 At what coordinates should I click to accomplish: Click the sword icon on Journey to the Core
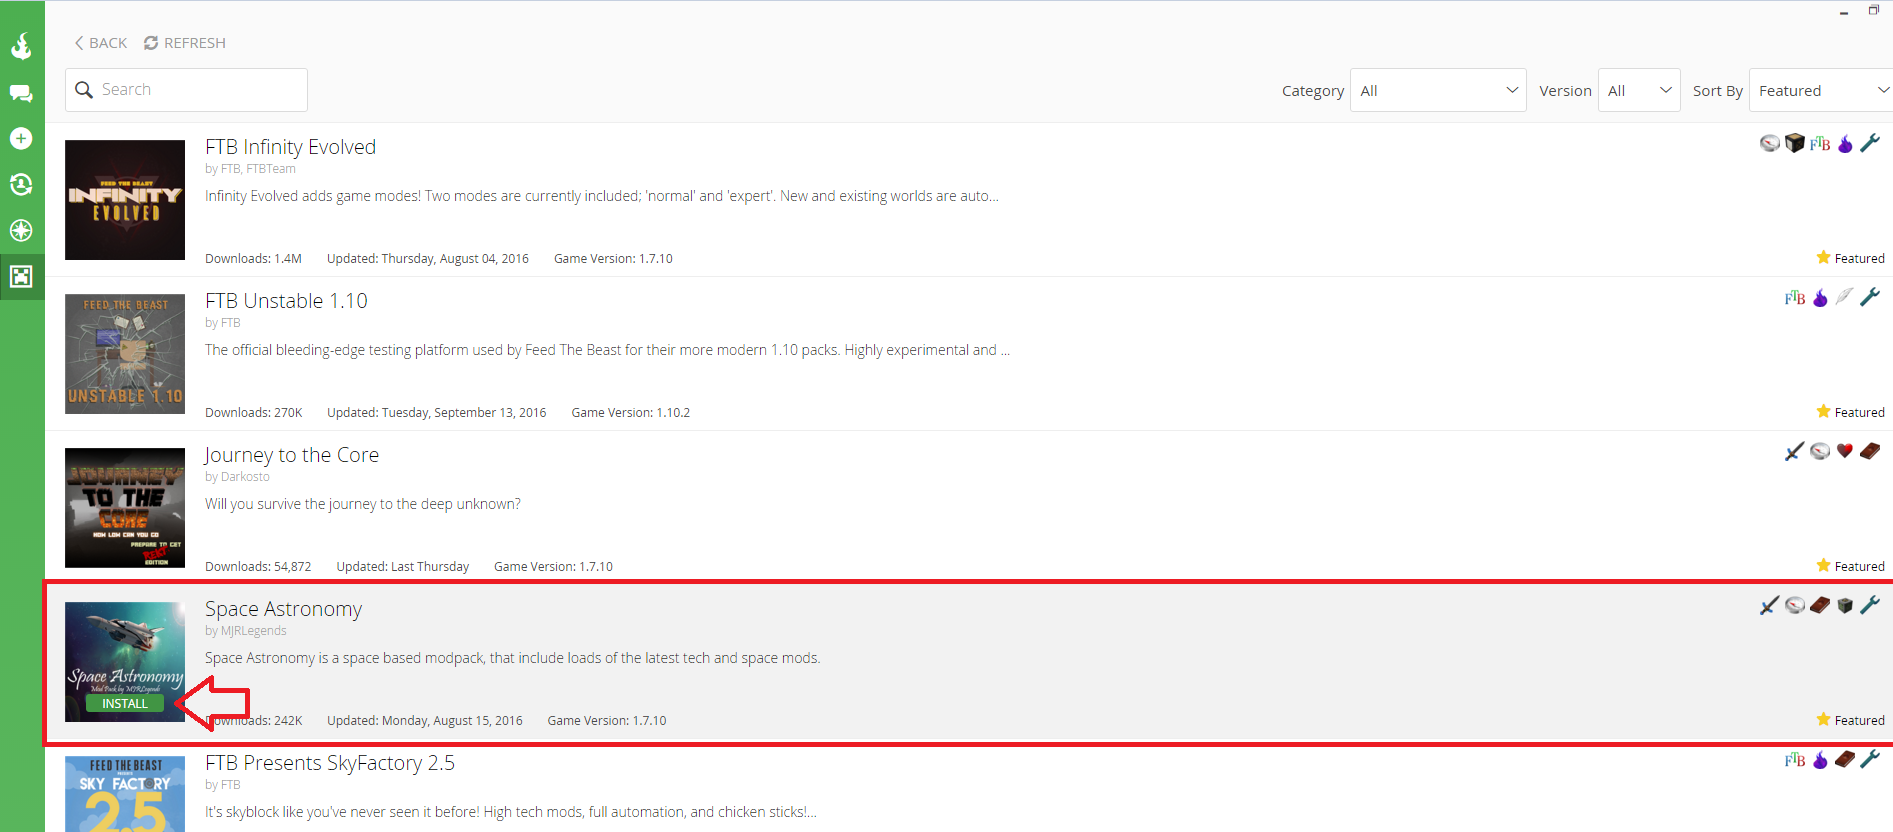tap(1795, 451)
